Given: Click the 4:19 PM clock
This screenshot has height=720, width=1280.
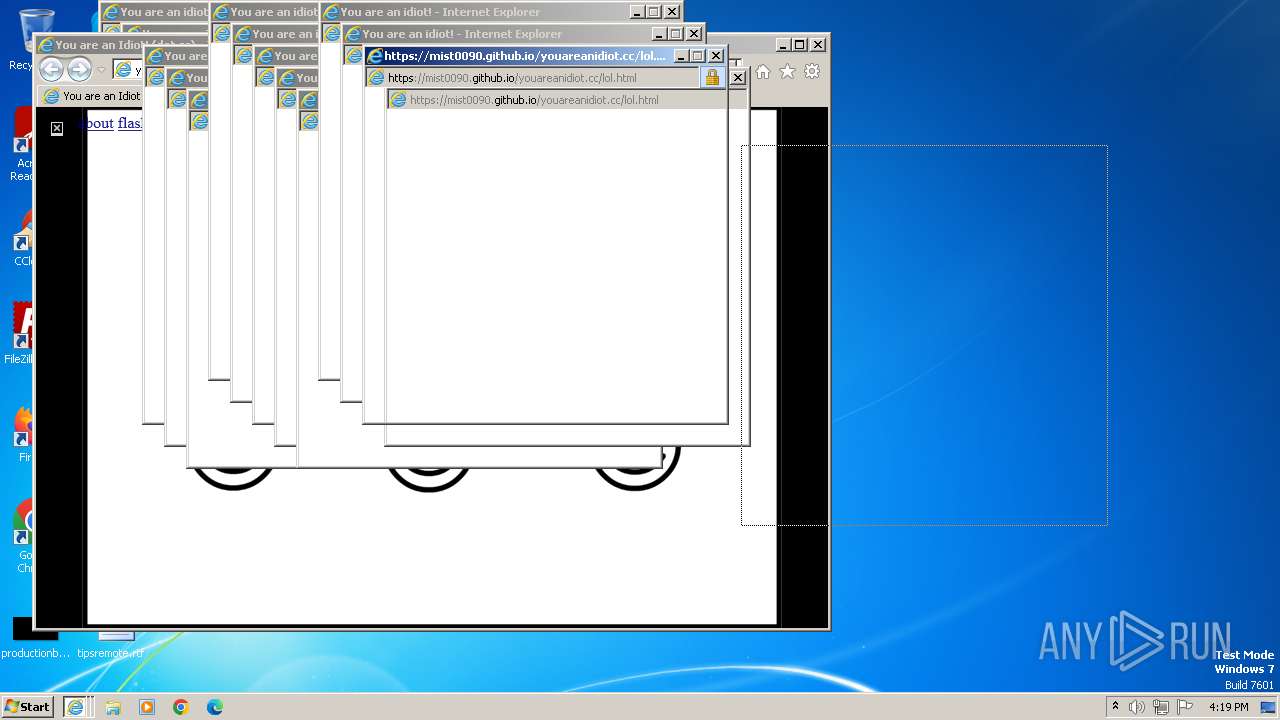Looking at the screenshot, I should [x=1228, y=707].
